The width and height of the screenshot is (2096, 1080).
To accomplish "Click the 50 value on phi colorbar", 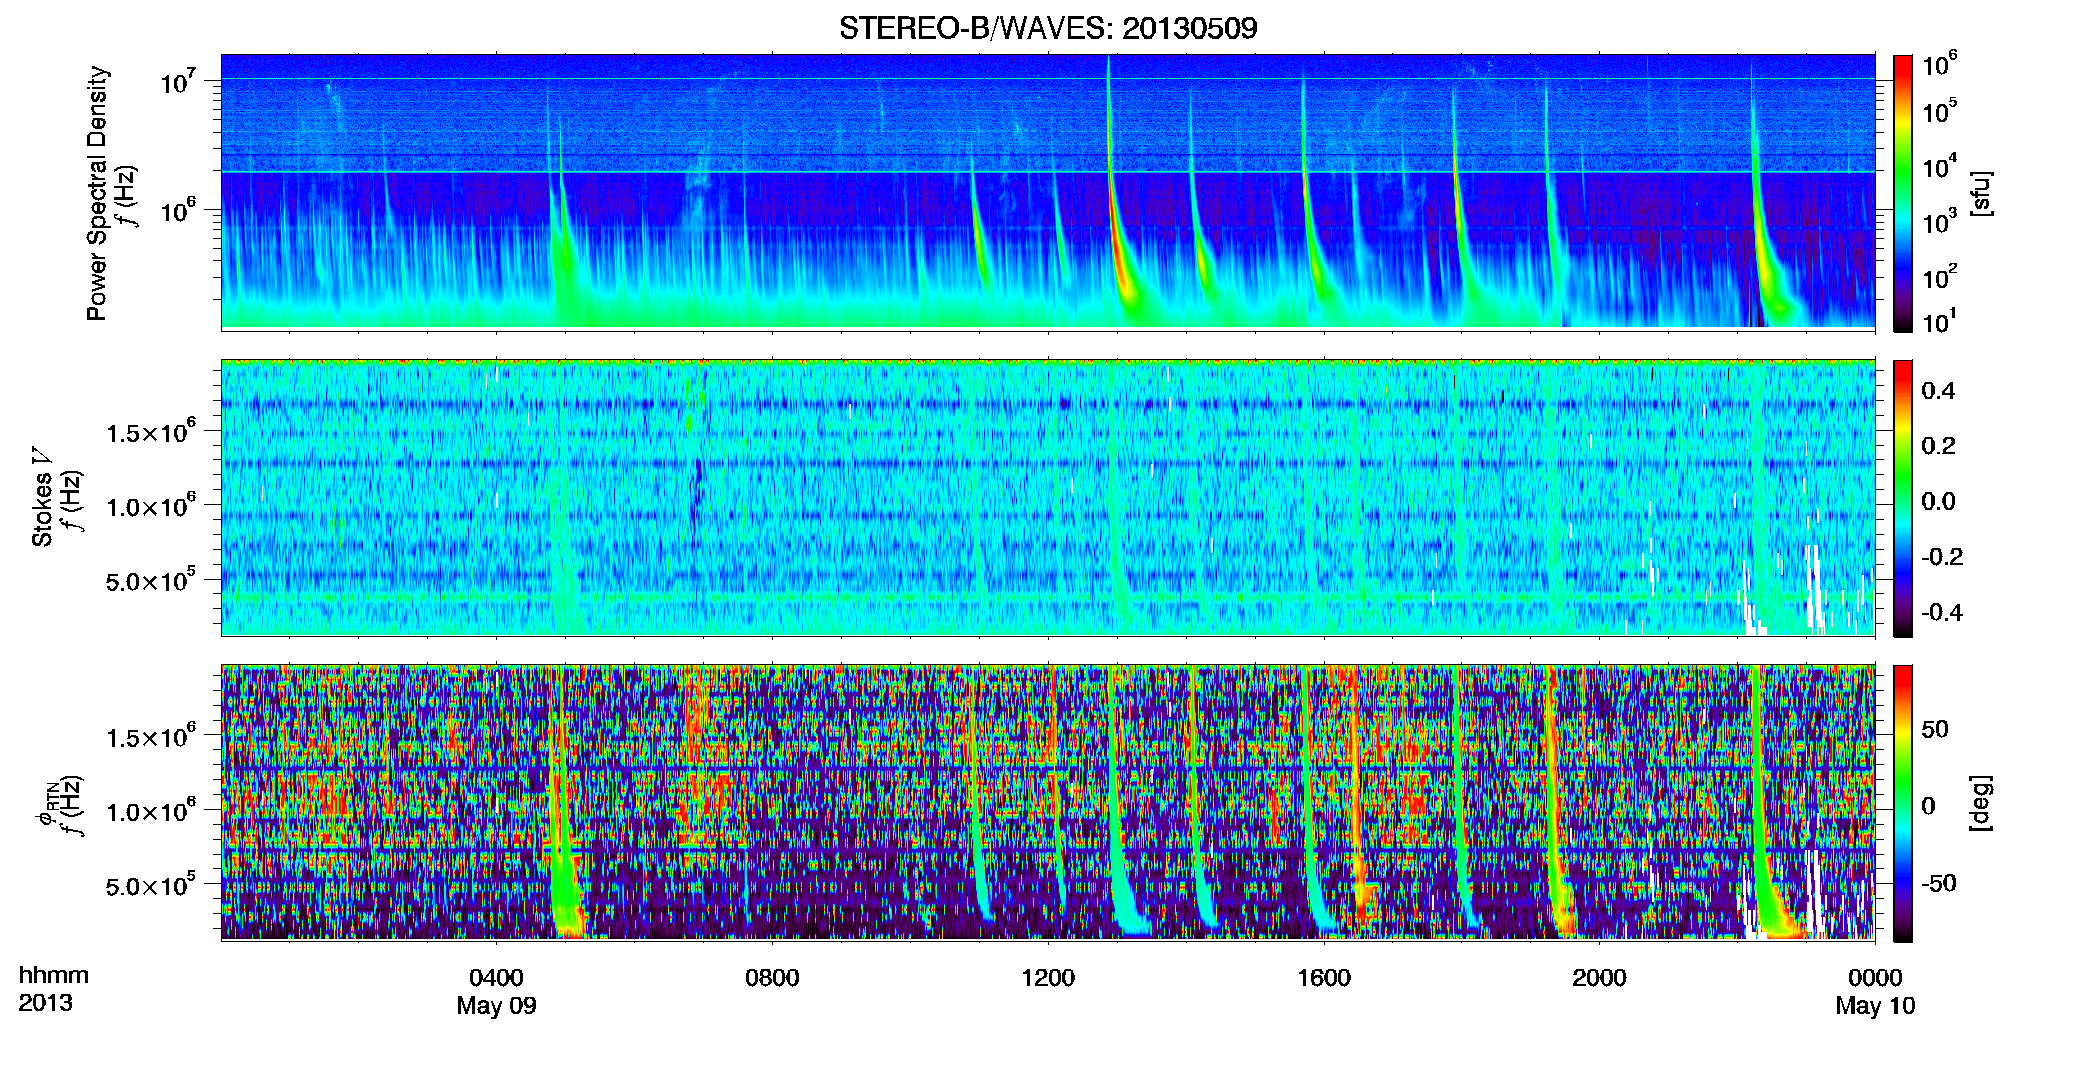I will 1935,729.
